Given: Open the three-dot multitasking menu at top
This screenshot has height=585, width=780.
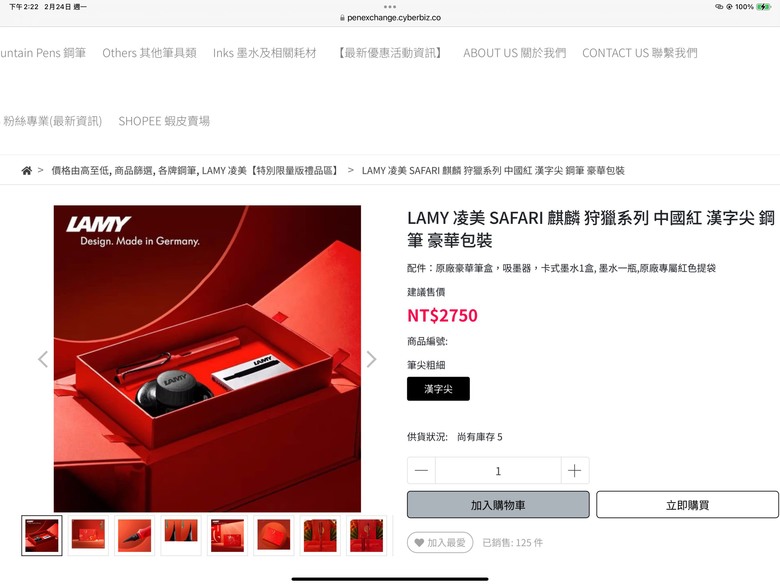Looking at the screenshot, I should coord(390,7).
